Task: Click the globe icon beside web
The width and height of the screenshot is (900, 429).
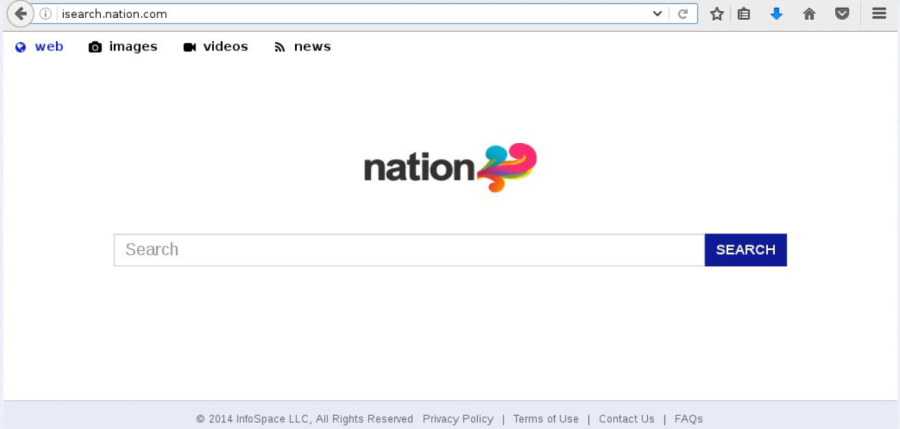Action: 21,47
